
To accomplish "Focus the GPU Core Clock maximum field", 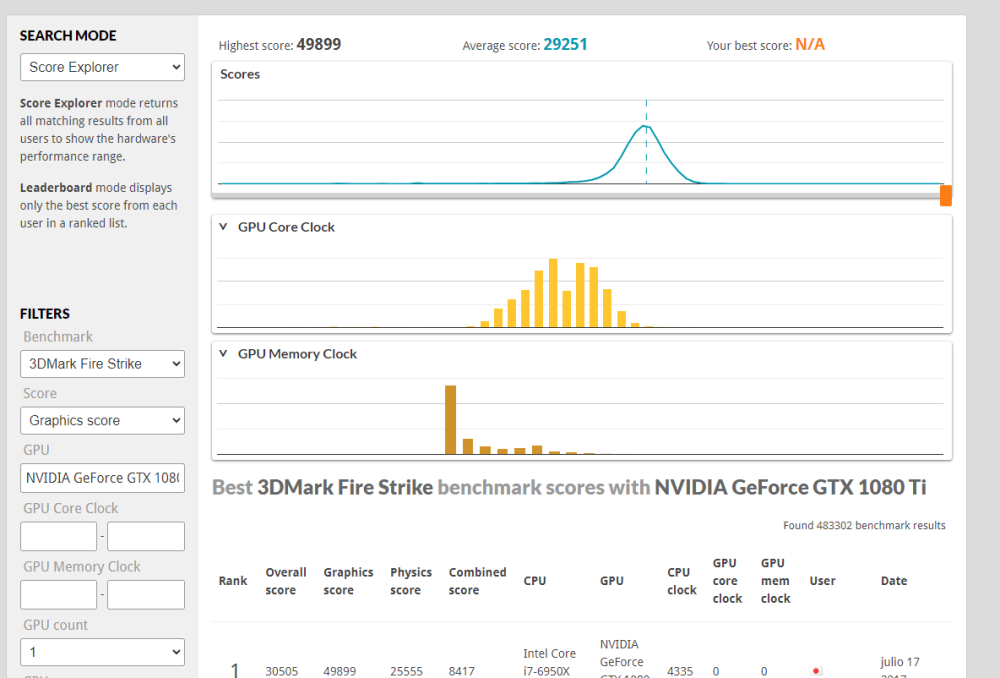I will click(146, 536).
